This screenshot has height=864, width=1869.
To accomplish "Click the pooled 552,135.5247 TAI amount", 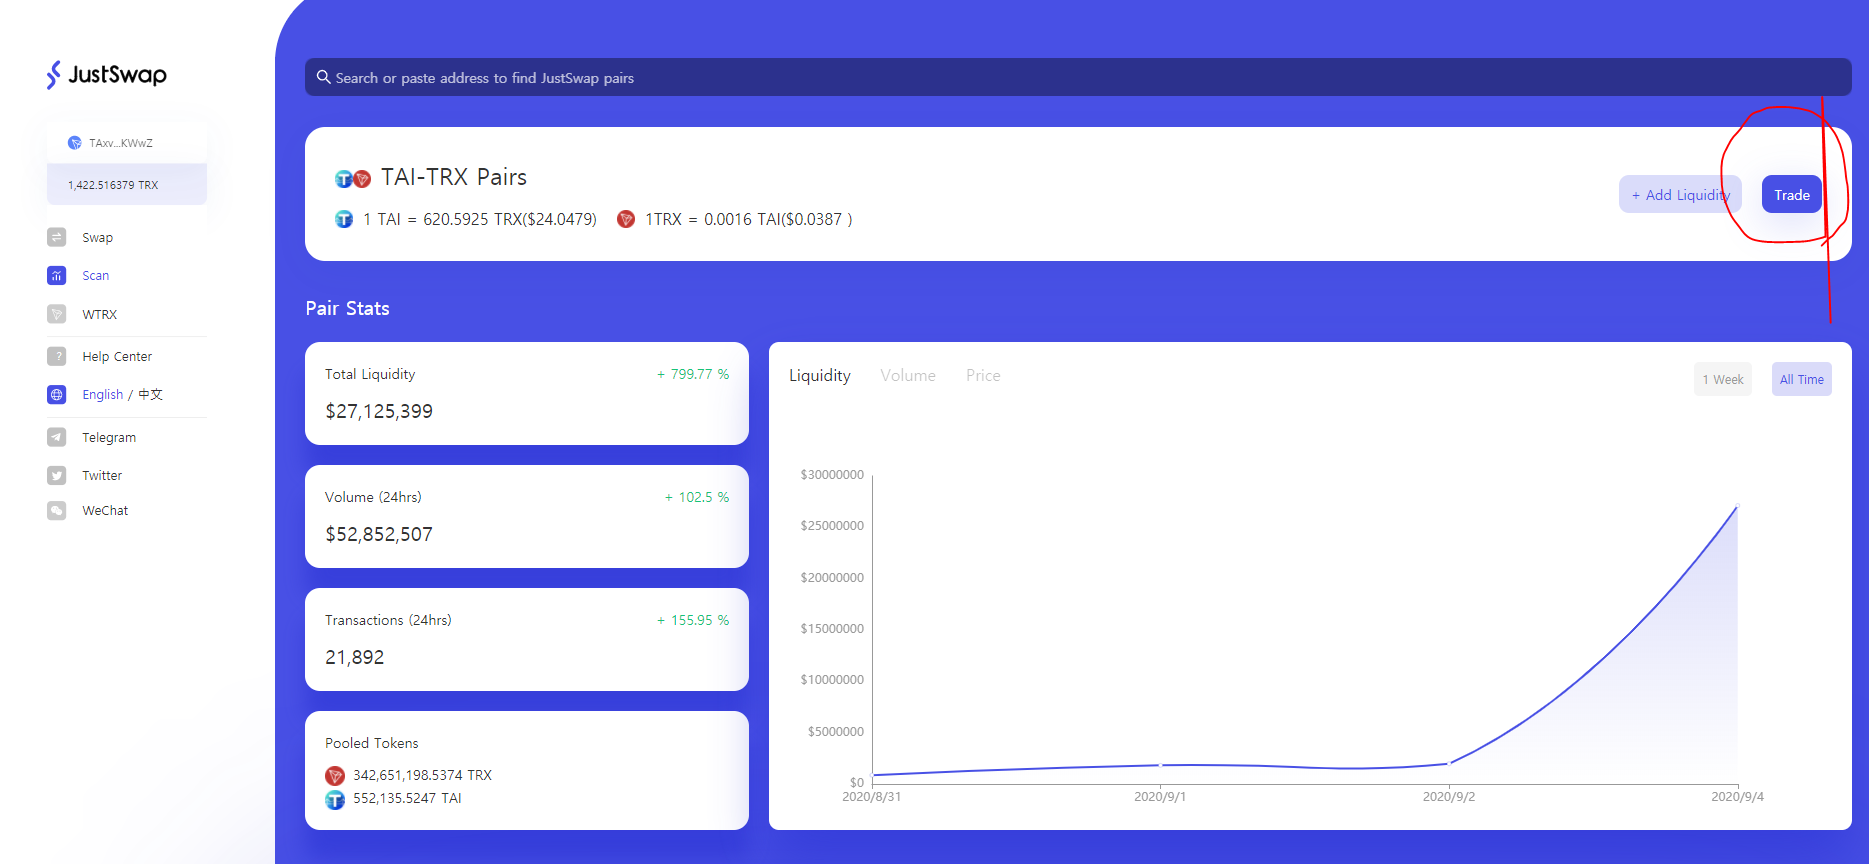I will (407, 799).
